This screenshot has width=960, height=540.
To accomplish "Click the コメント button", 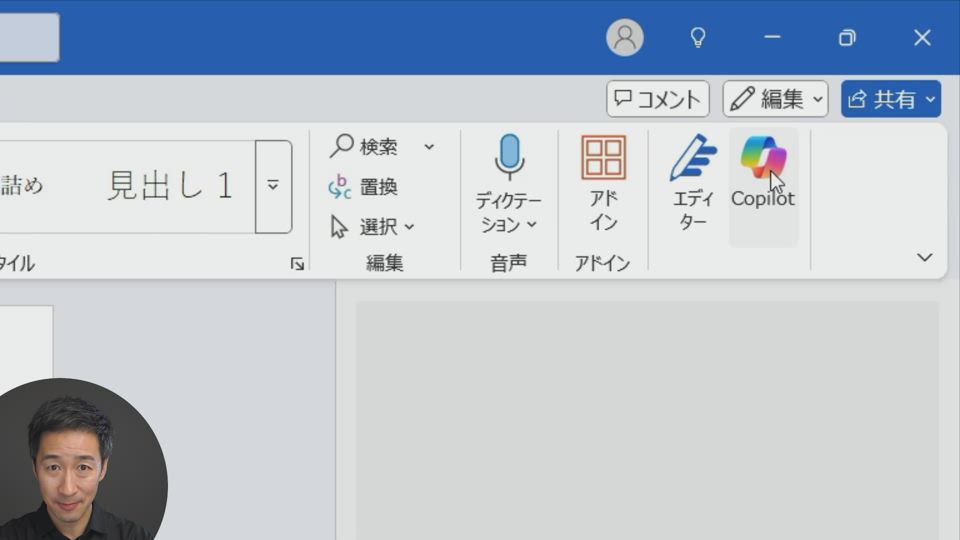I will (x=657, y=99).
